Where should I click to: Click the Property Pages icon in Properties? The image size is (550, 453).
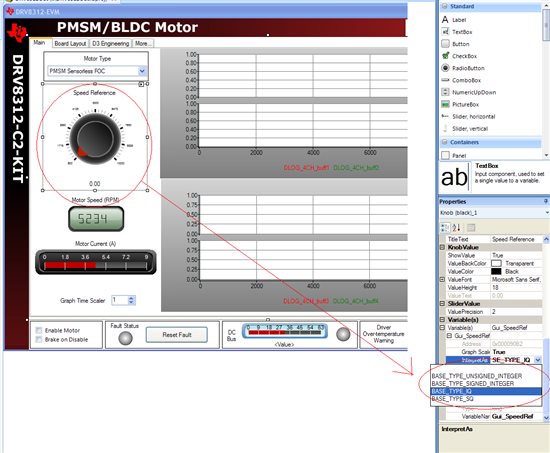(471, 228)
